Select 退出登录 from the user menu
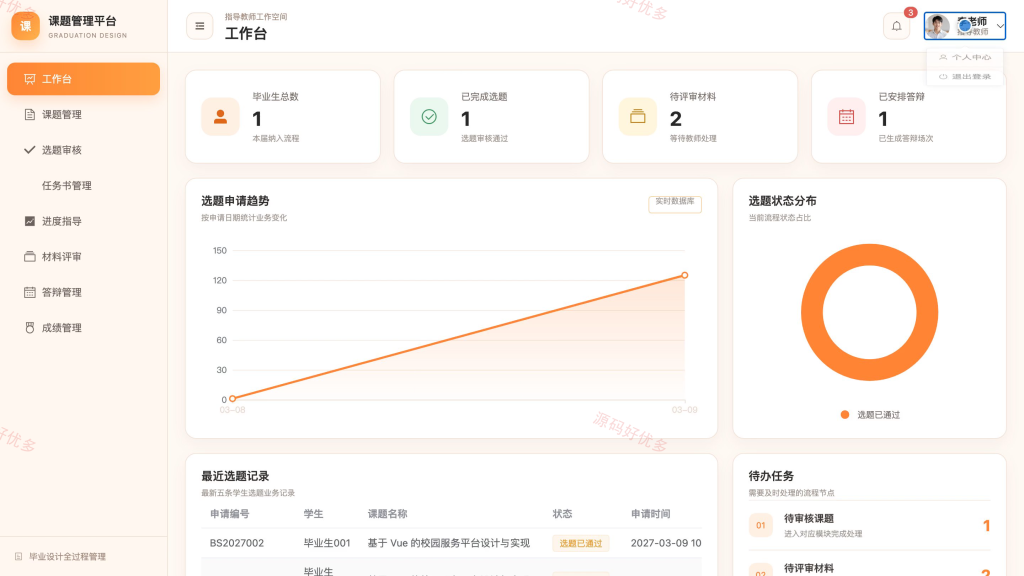The height and width of the screenshot is (576, 1024). [965, 76]
